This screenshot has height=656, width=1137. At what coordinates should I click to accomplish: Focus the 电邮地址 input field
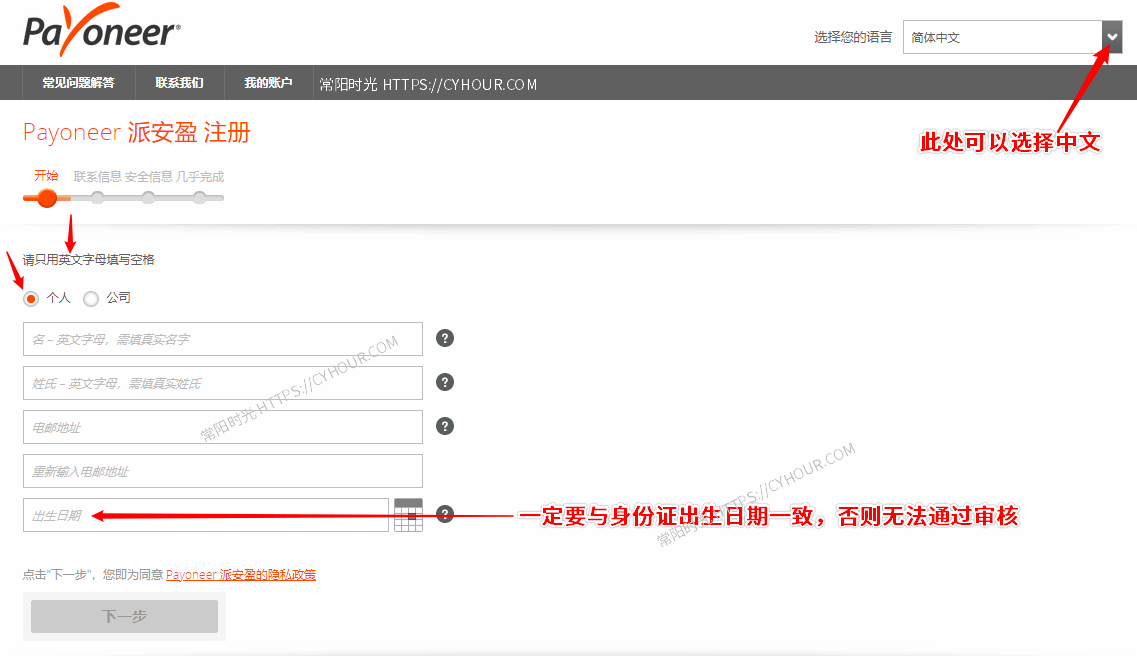coord(223,427)
